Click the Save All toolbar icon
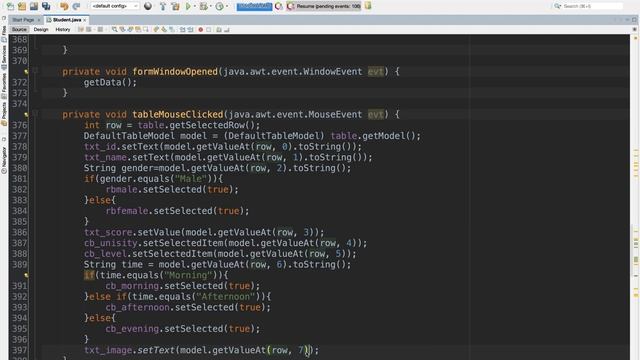 tap(46, 6)
